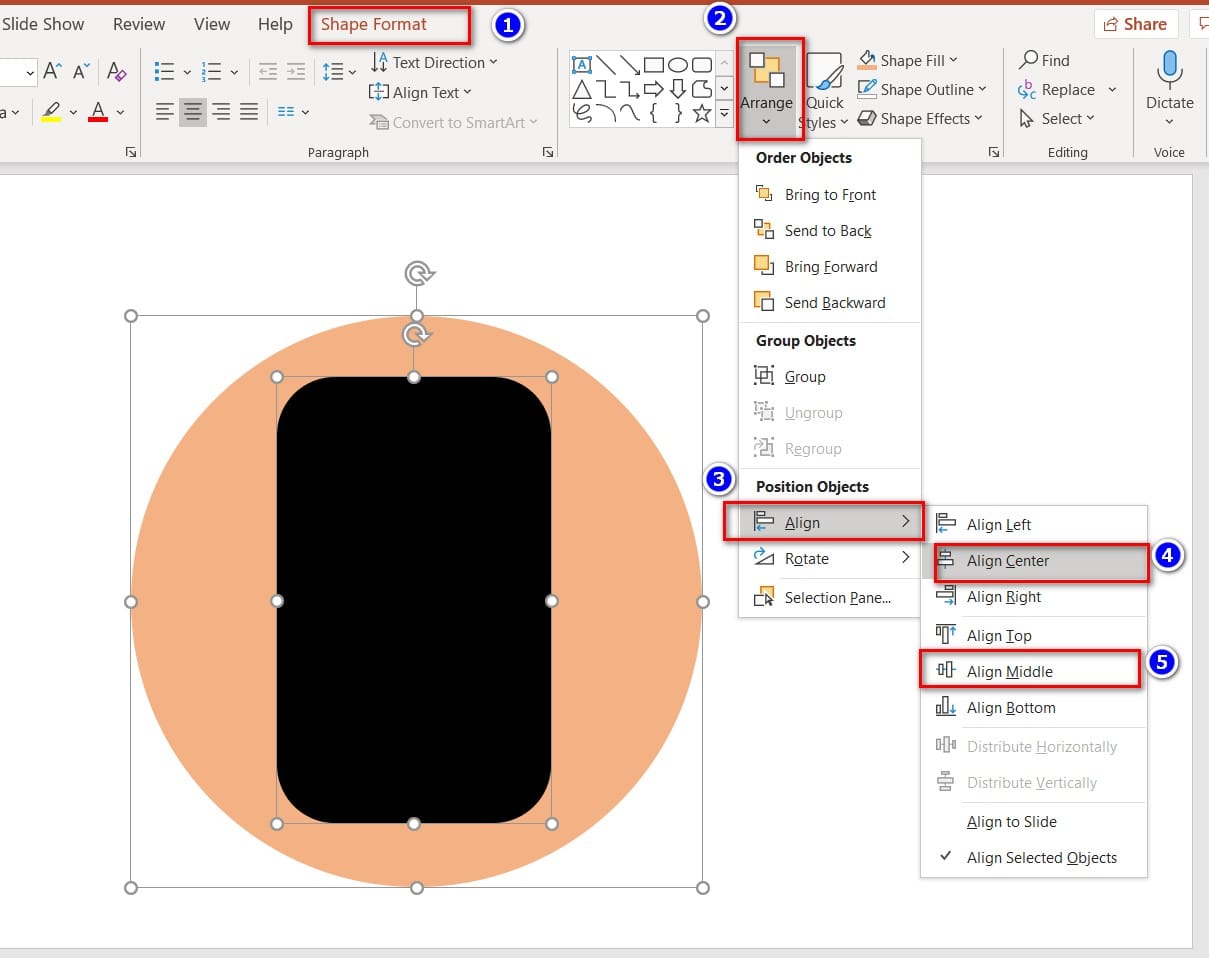Screen dimensions: 1209x958
Task: Toggle Align Selected Objects option
Action: tap(1041, 858)
